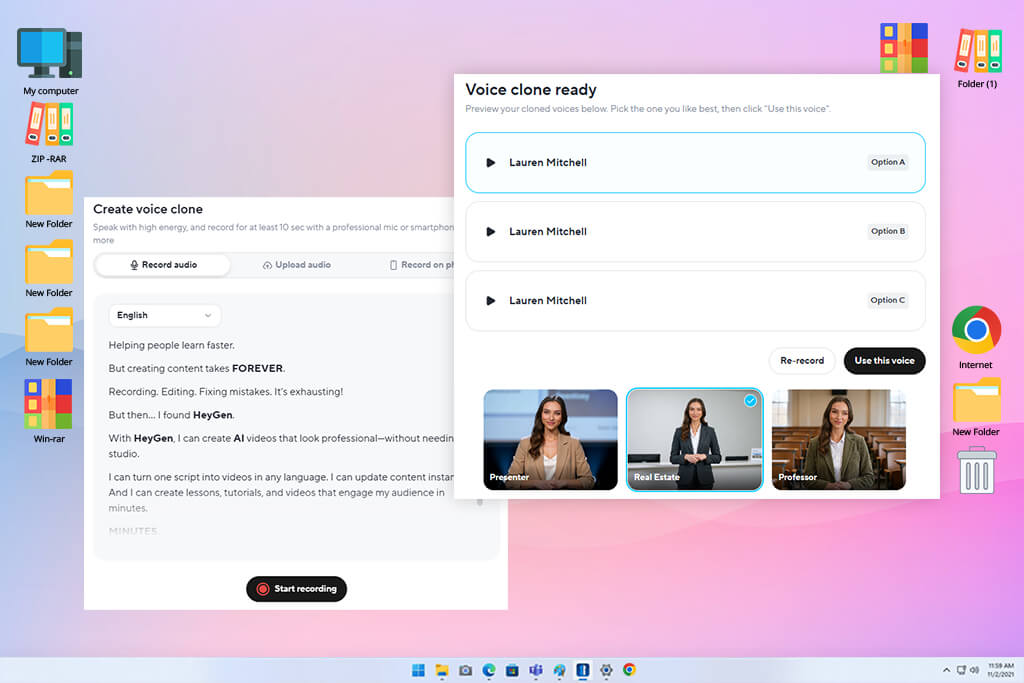Screen dimensions: 1024x683
Task: Open the Folder (1) desktop icon
Action: point(977,57)
